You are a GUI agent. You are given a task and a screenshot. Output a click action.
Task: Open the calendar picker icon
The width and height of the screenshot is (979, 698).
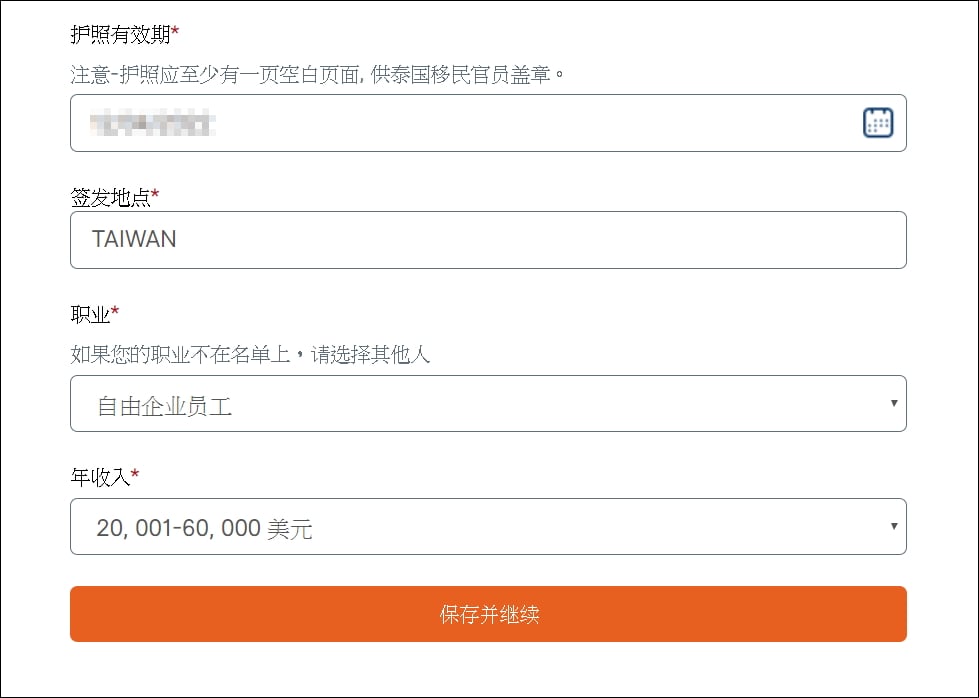878,122
